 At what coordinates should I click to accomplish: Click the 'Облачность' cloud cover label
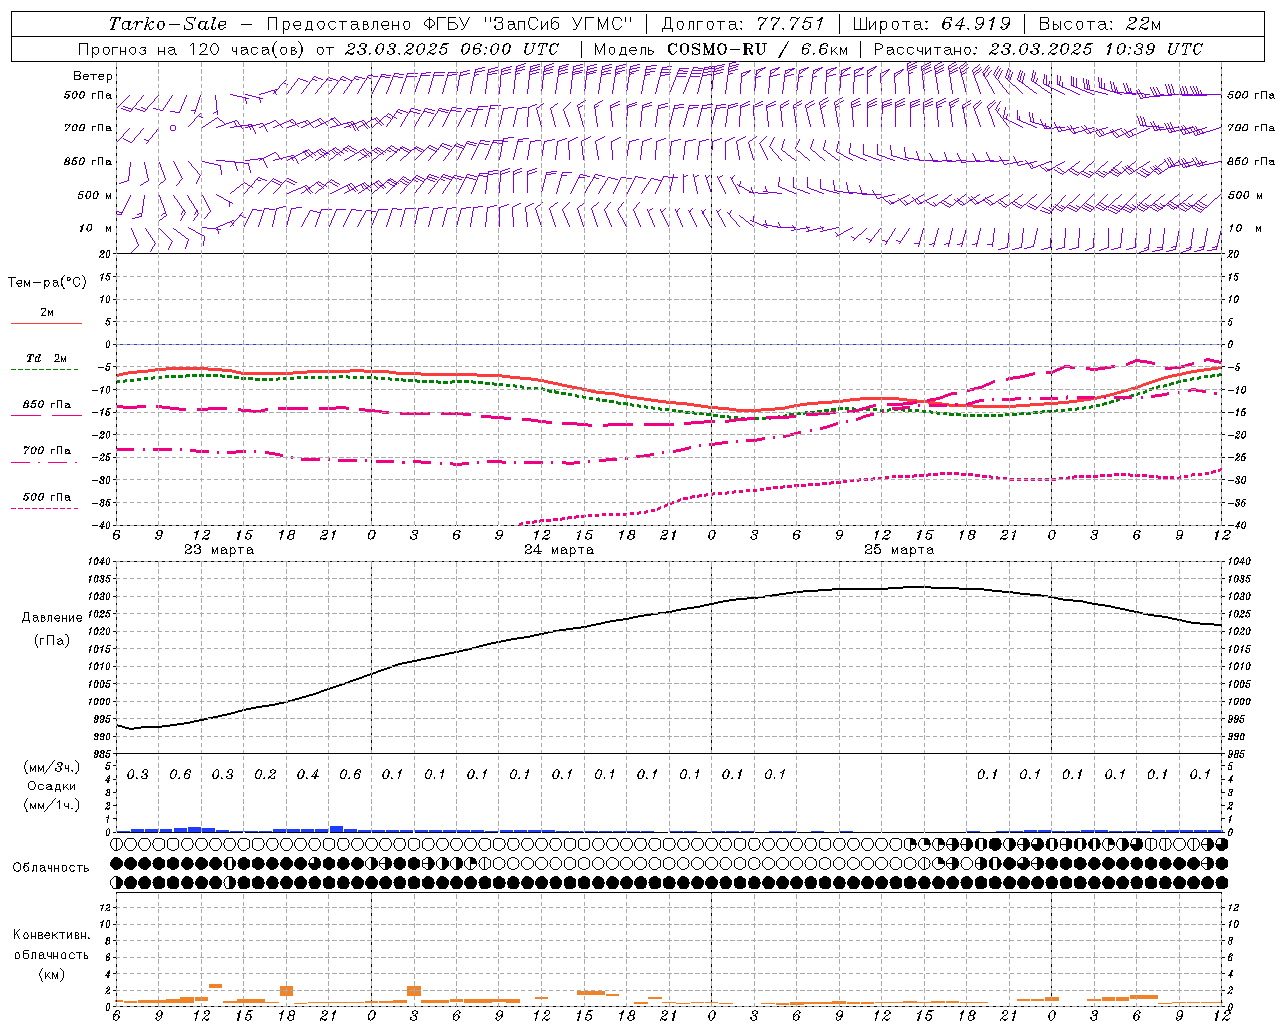point(50,868)
